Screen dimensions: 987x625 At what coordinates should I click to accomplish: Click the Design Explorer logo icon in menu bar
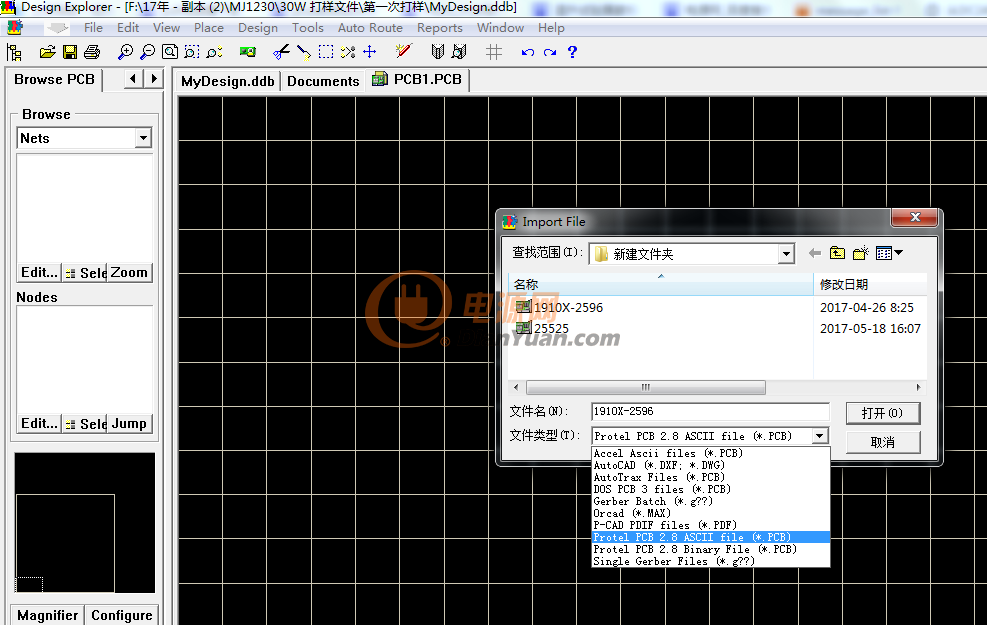(14, 28)
